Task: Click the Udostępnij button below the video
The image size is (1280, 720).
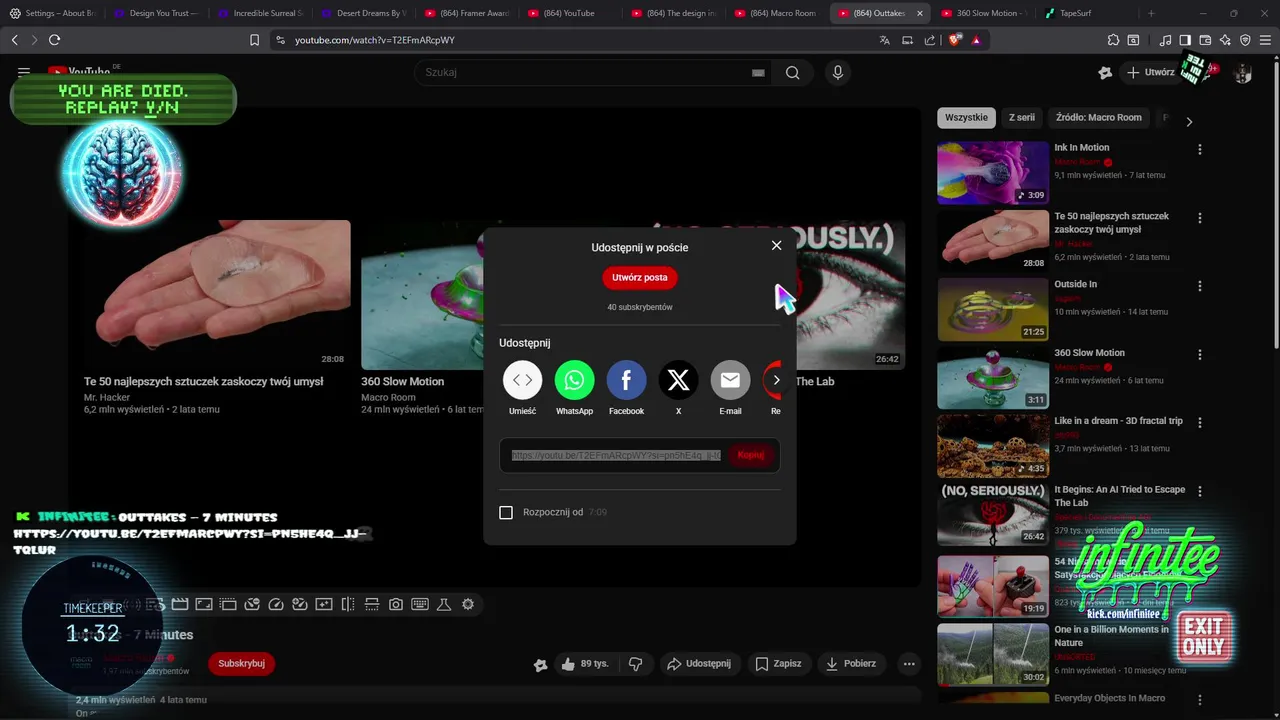Action: pos(699,663)
